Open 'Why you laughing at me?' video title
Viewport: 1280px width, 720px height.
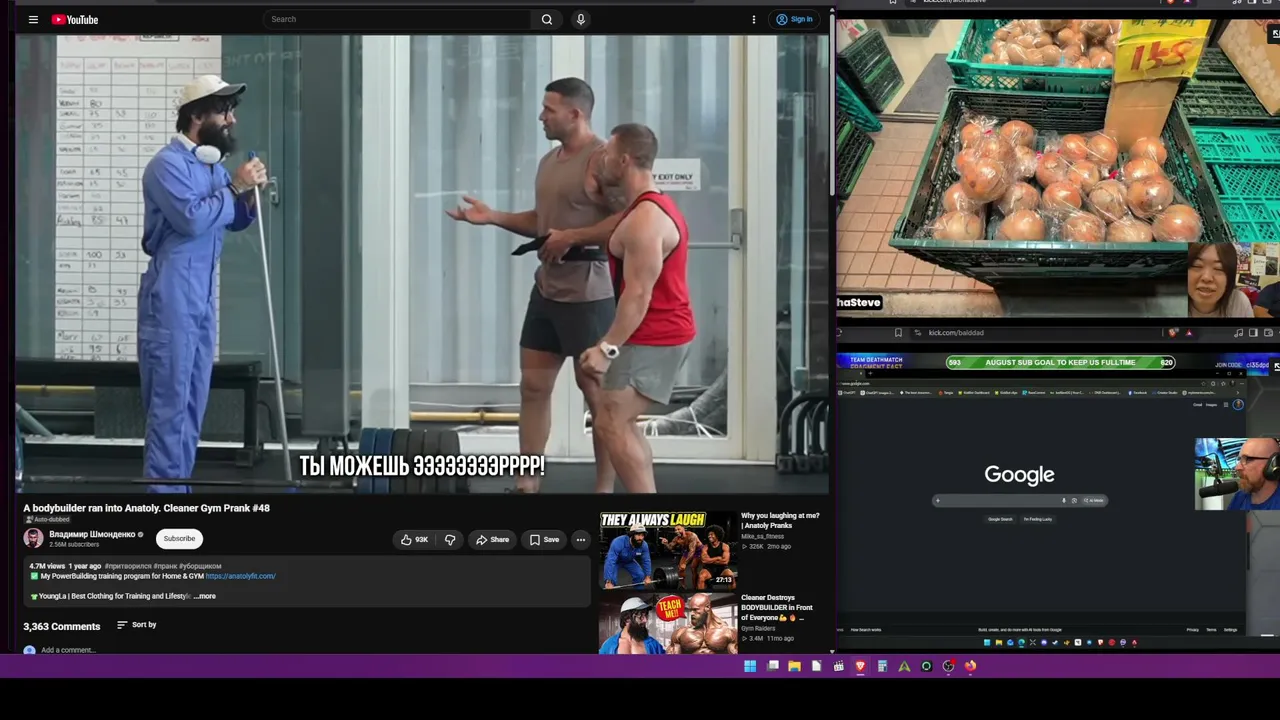[780, 520]
